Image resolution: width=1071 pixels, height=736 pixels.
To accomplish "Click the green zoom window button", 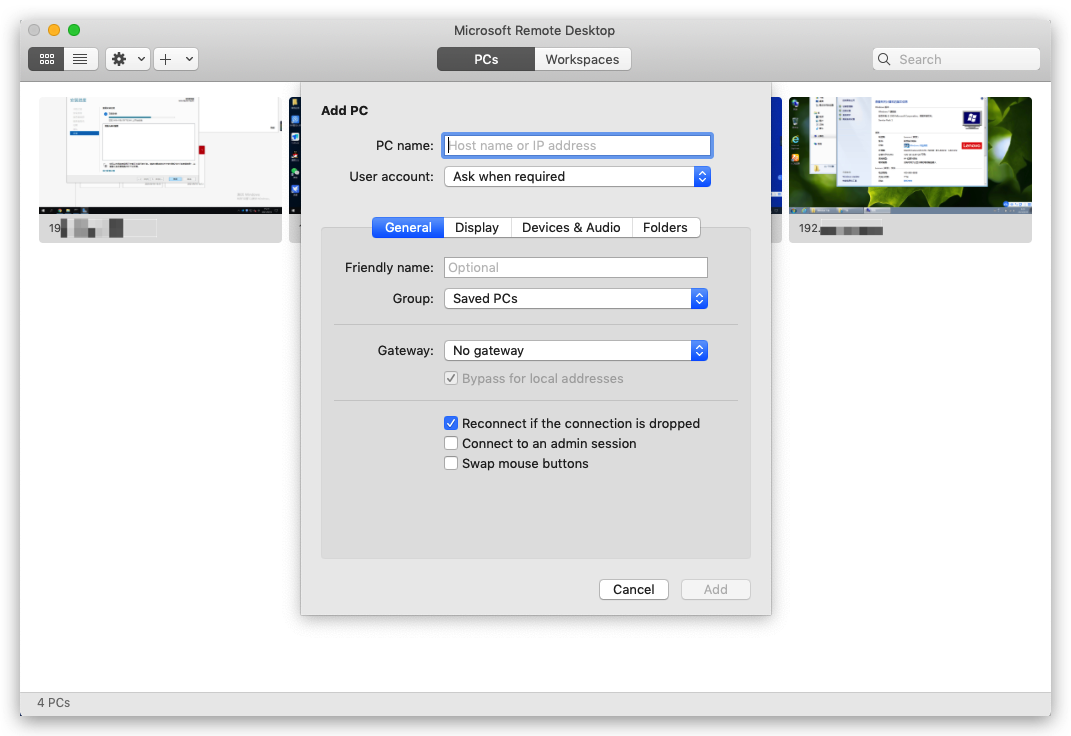I will click(x=74, y=30).
